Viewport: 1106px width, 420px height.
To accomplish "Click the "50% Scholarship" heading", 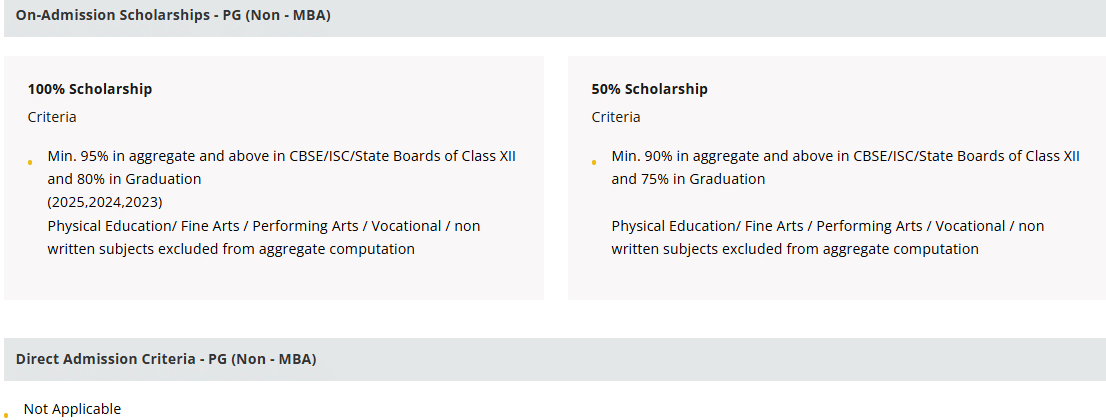I will [x=649, y=89].
